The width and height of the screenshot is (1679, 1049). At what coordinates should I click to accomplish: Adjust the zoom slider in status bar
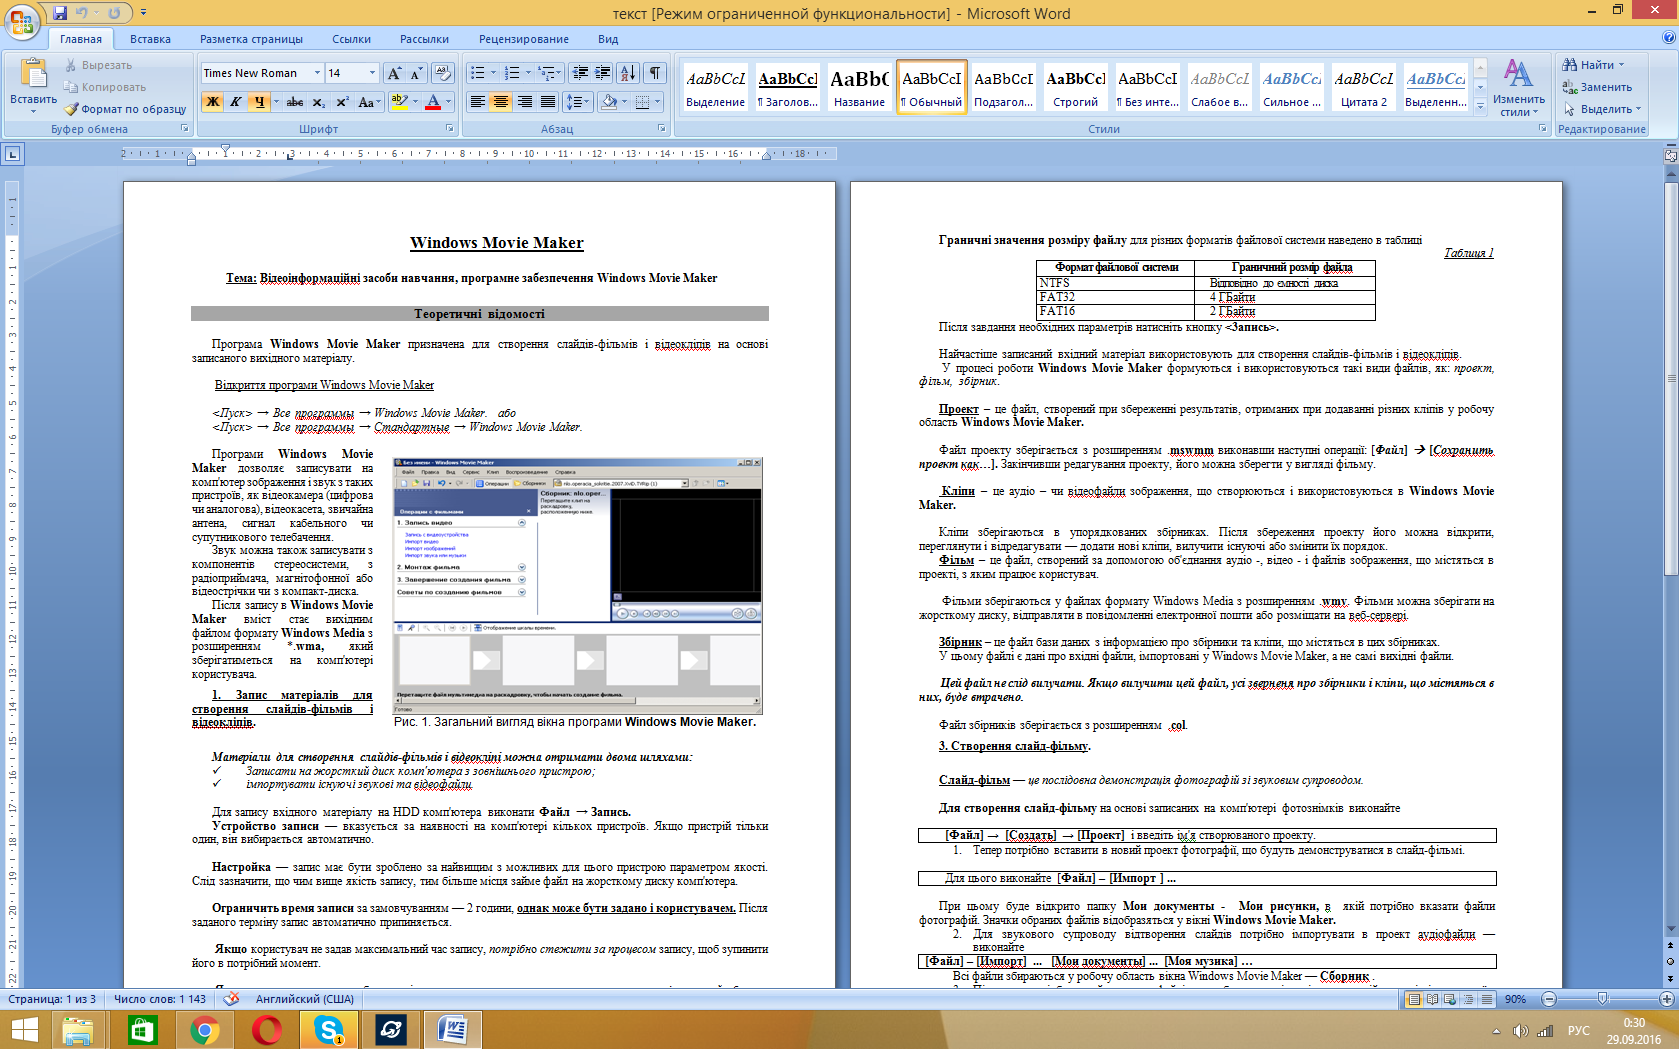[1602, 999]
